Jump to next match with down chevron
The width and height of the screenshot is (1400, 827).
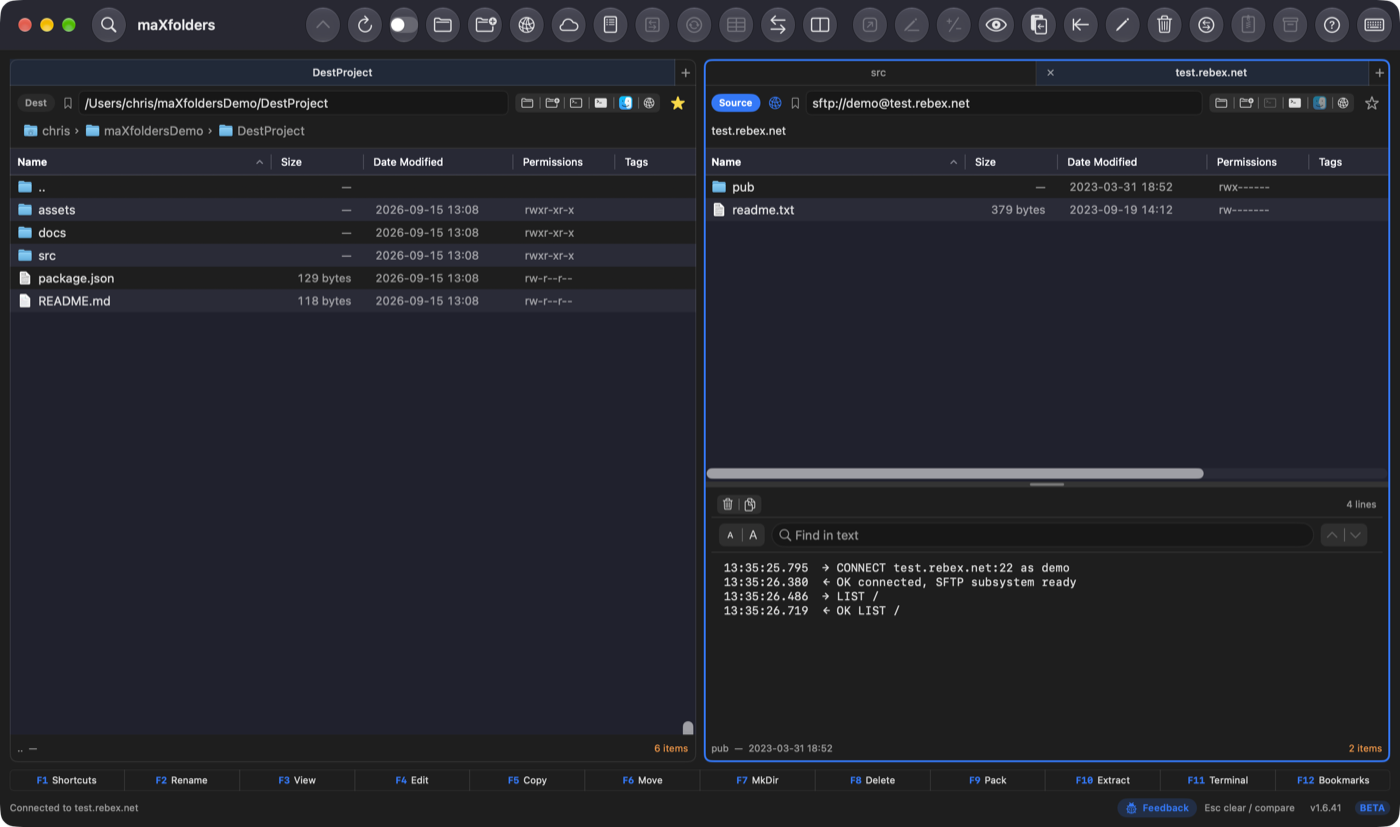tap(1356, 535)
